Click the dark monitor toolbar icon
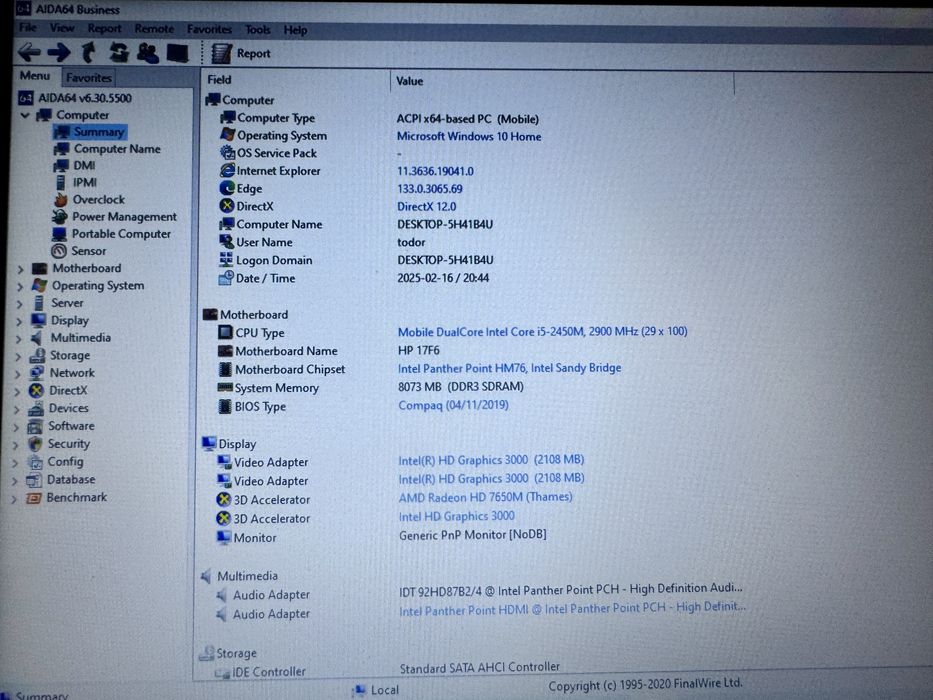933x700 pixels. (177, 53)
